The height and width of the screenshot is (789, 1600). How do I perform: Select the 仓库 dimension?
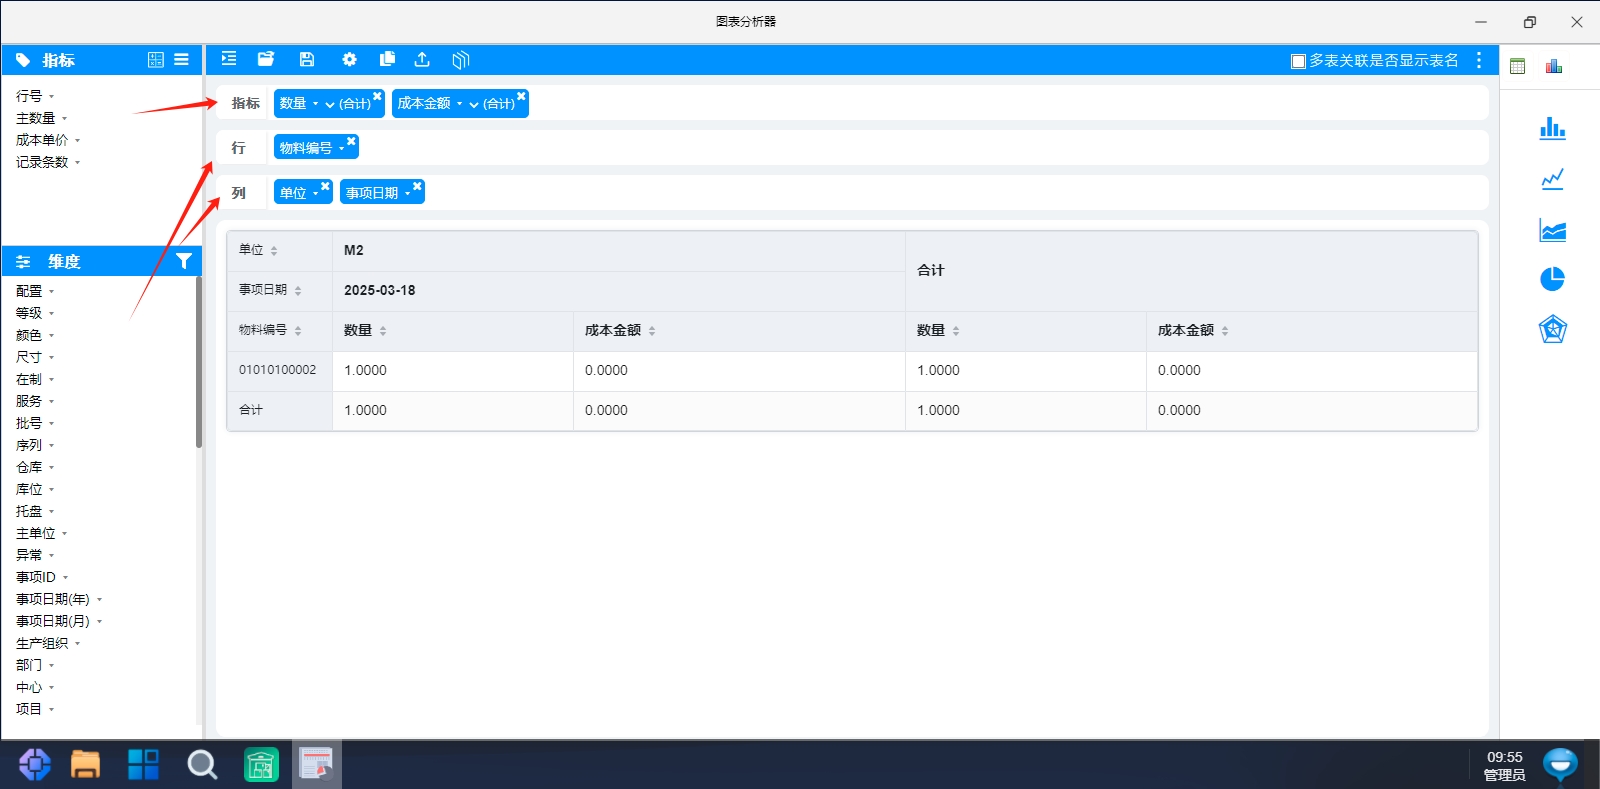pyautogui.click(x=29, y=467)
